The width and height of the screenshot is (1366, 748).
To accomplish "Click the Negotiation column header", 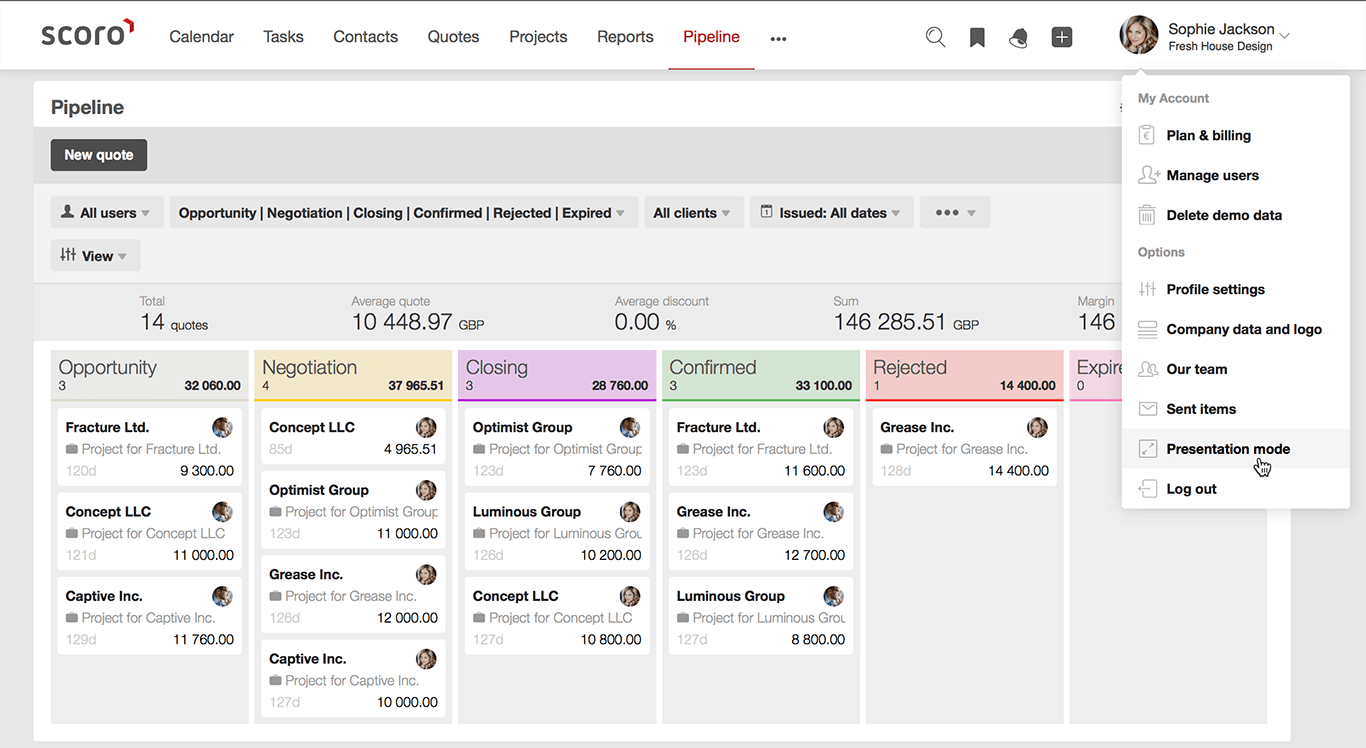I will coord(353,375).
